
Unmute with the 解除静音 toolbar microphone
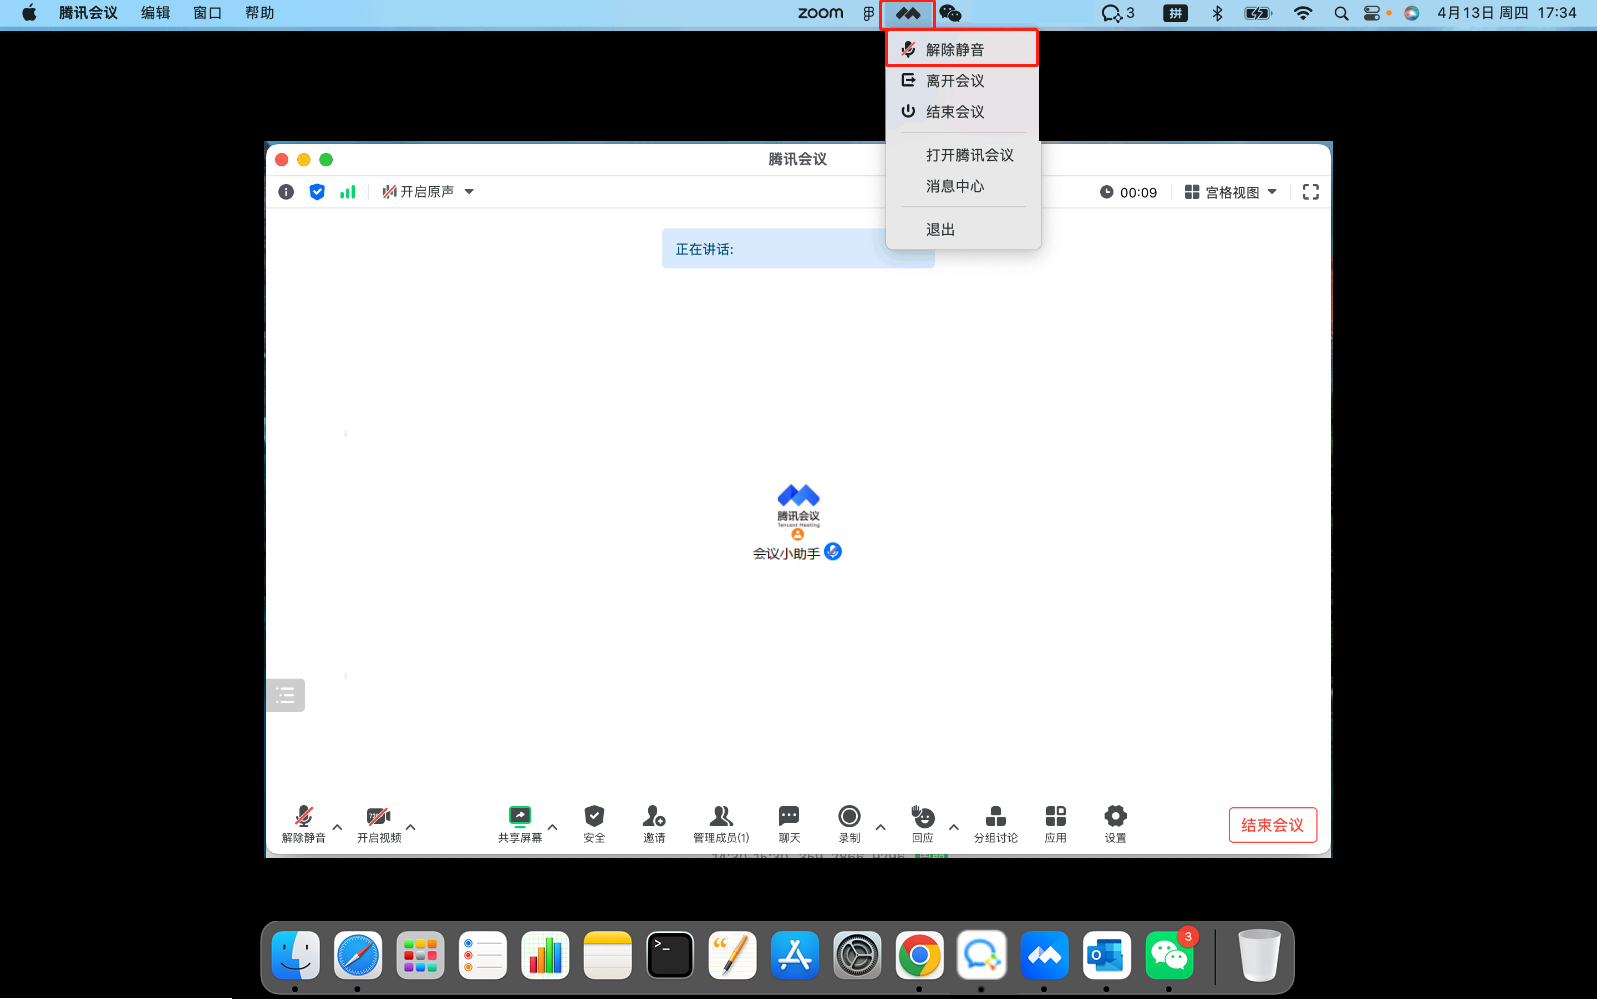coord(304,824)
